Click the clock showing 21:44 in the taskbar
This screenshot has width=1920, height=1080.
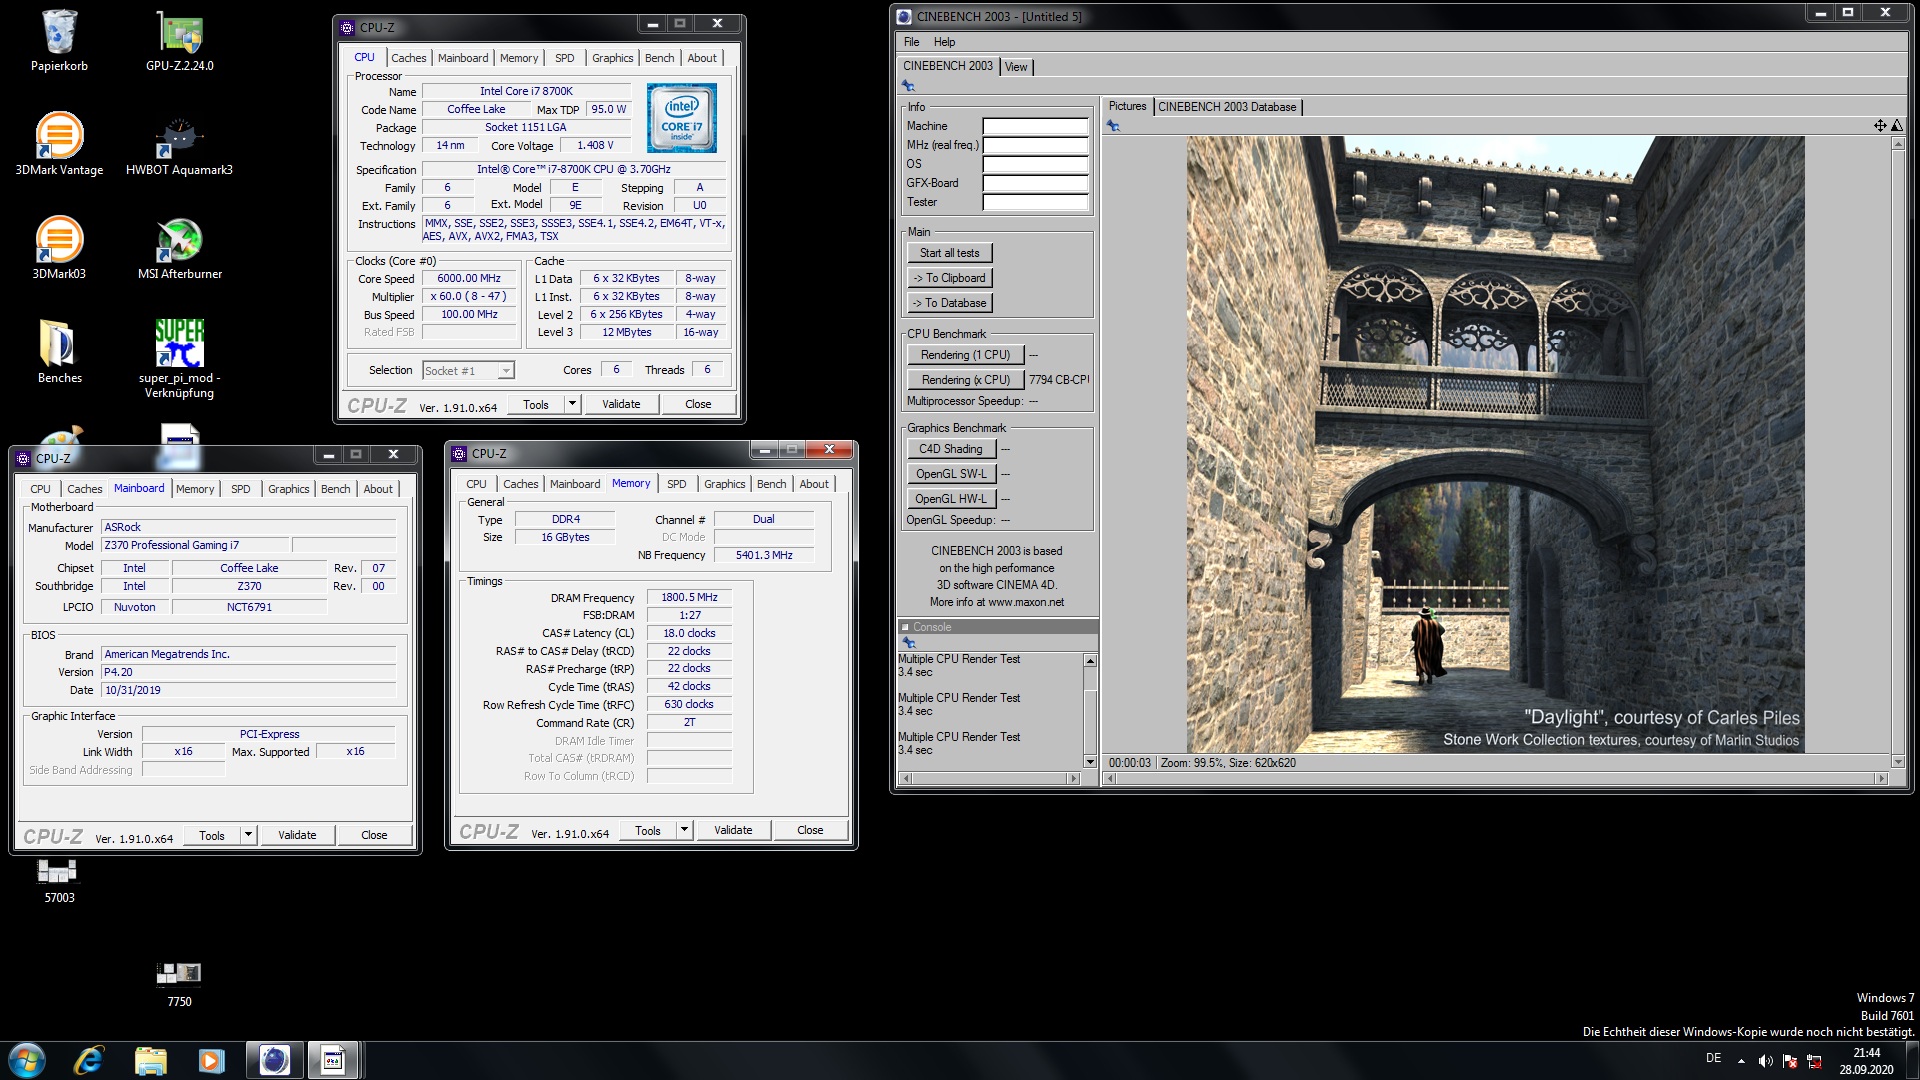tap(1866, 1053)
